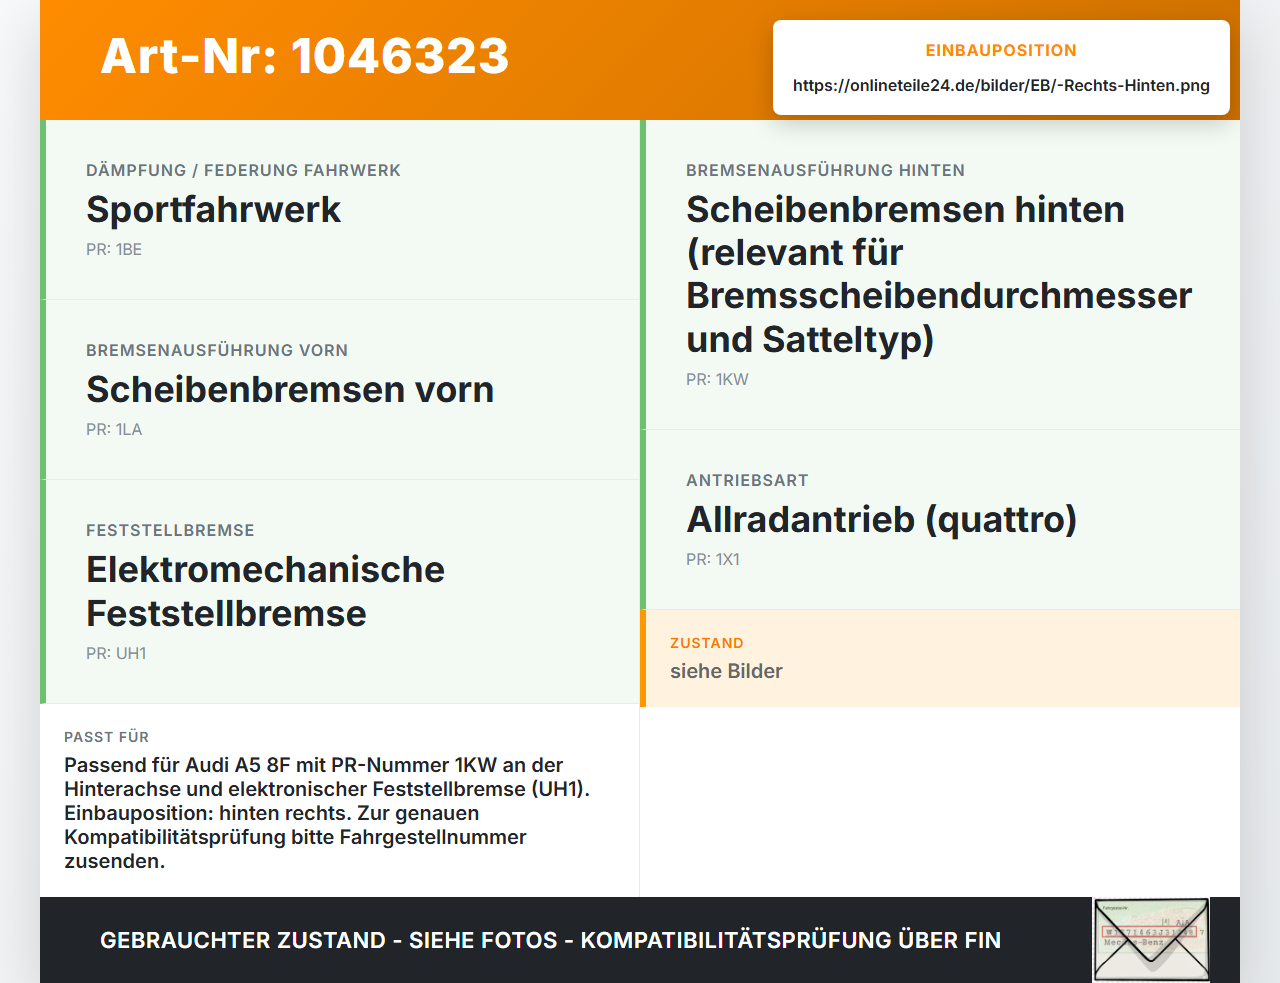1280x983 pixels.
Task: Click the EINBAUPOSITION heading
Action: (x=1001, y=50)
